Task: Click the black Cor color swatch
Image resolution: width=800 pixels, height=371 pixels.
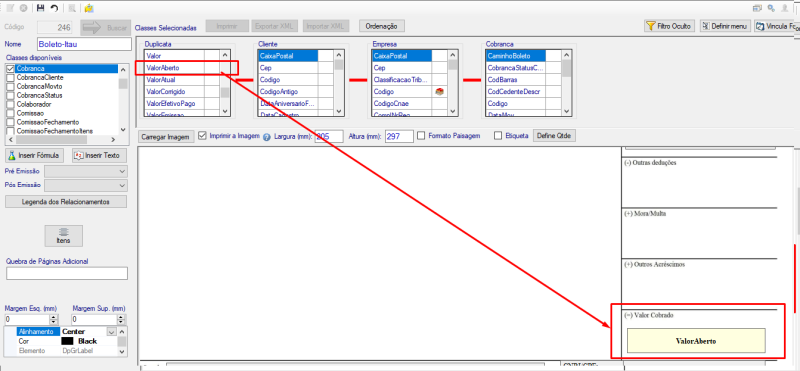Action: tap(67, 341)
